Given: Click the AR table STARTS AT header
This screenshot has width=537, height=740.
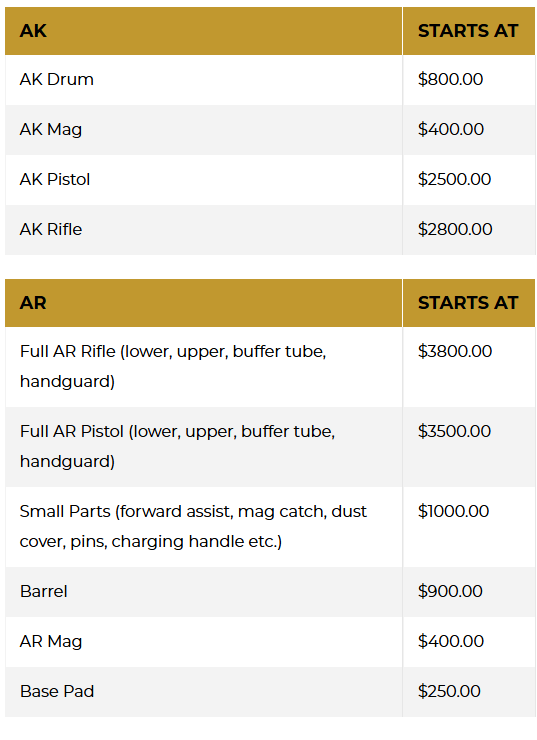Looking at the screenshot, I should pyautogui.click(x=468, y=303).
